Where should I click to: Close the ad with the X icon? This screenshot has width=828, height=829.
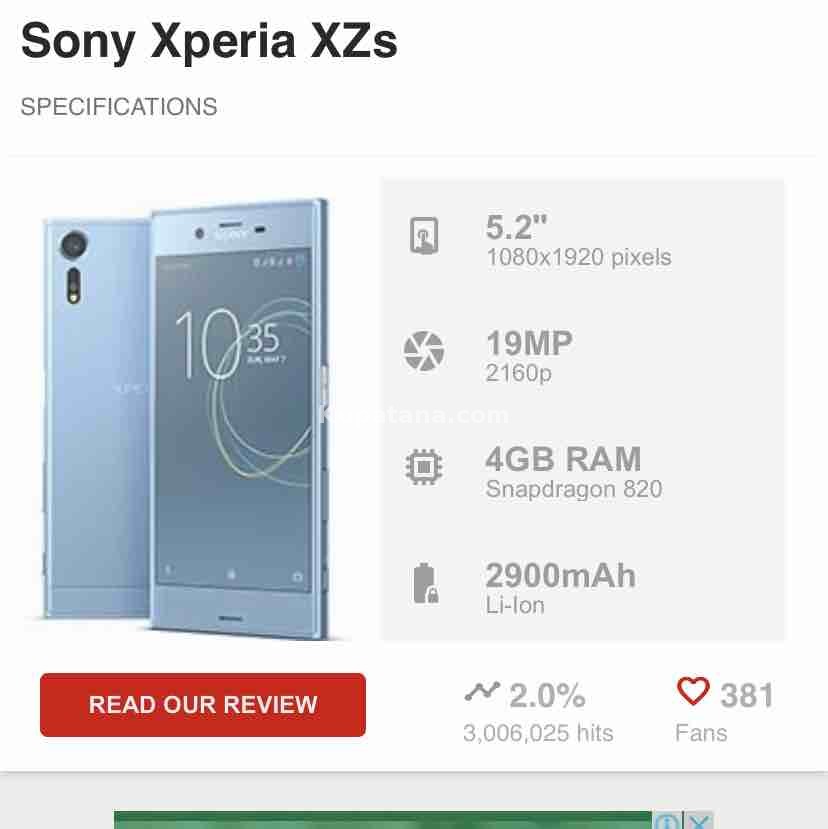(699, 821)
